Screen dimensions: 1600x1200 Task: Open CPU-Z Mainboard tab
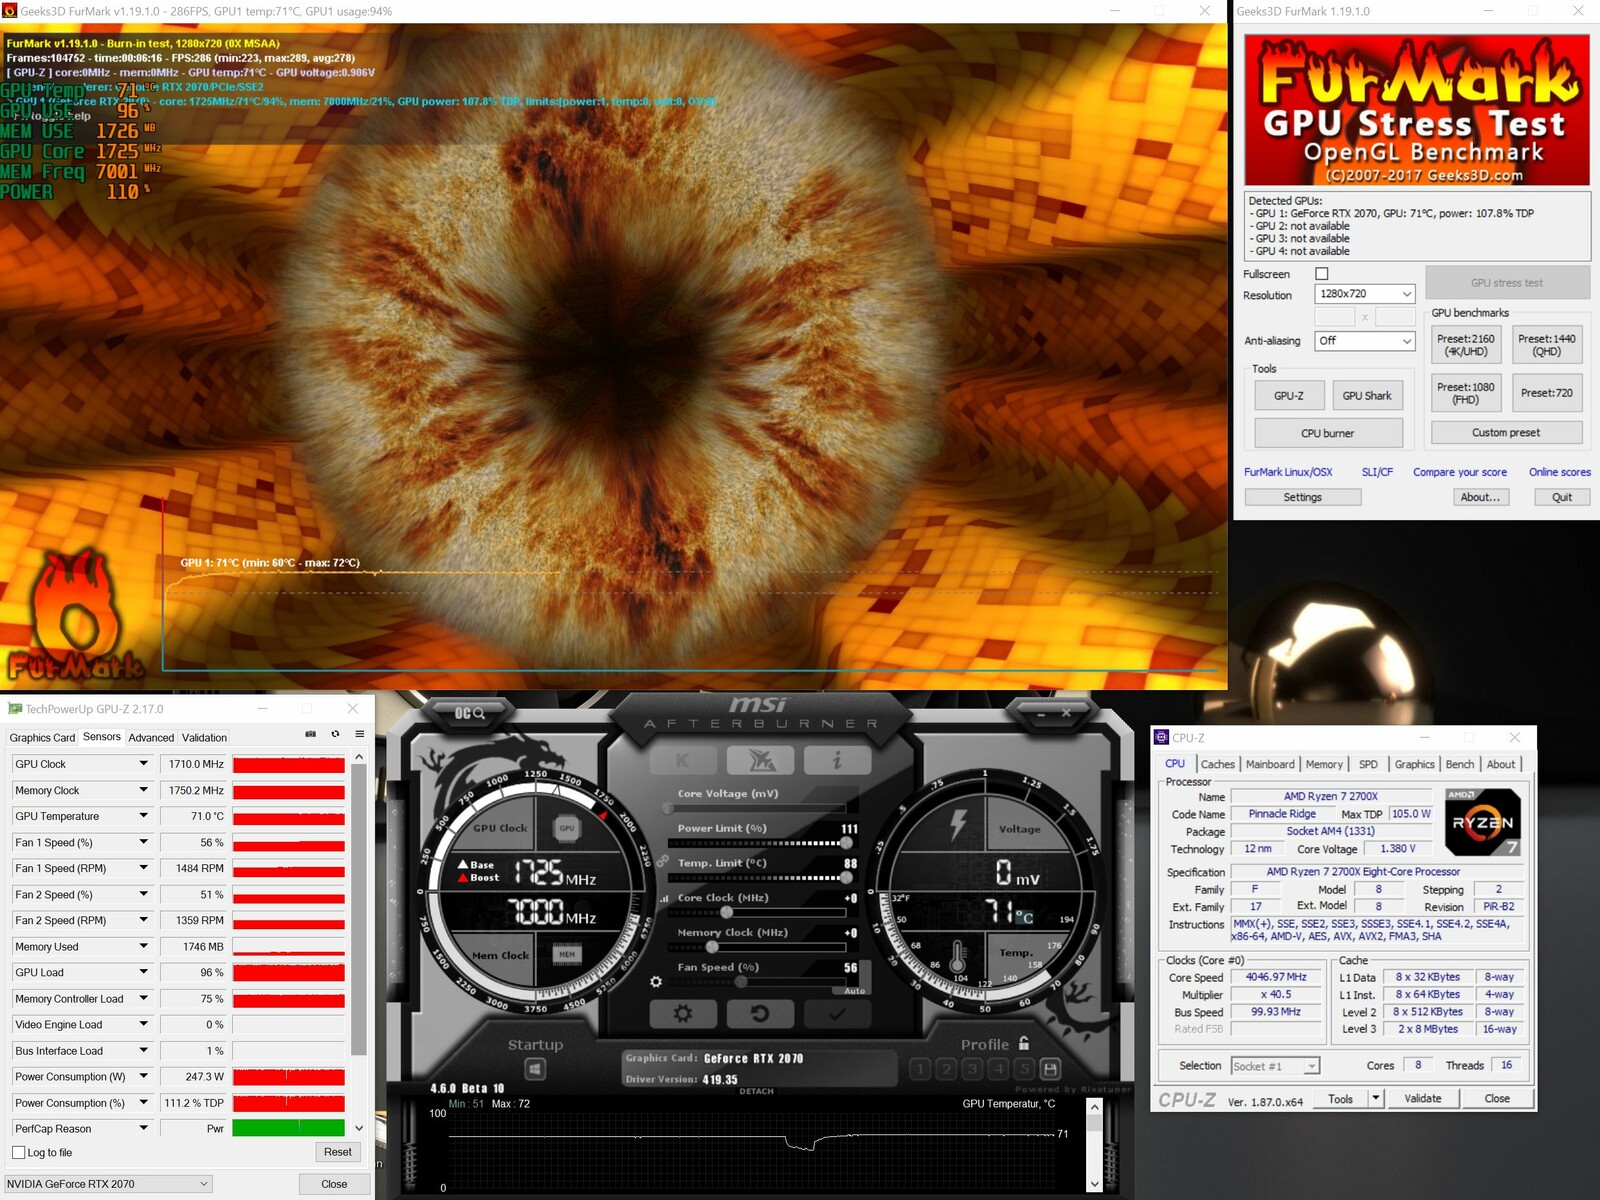(1270, 764)
